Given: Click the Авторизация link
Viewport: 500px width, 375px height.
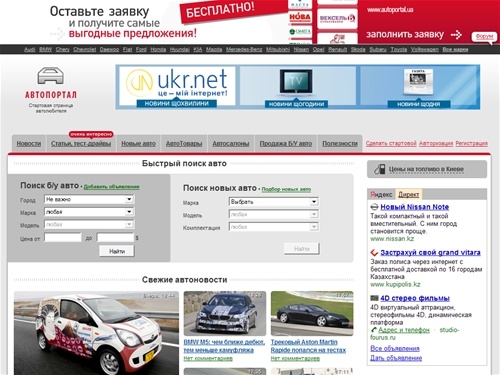Looking at the screenshot, I should pyautogui.click(x=436, y=143).
